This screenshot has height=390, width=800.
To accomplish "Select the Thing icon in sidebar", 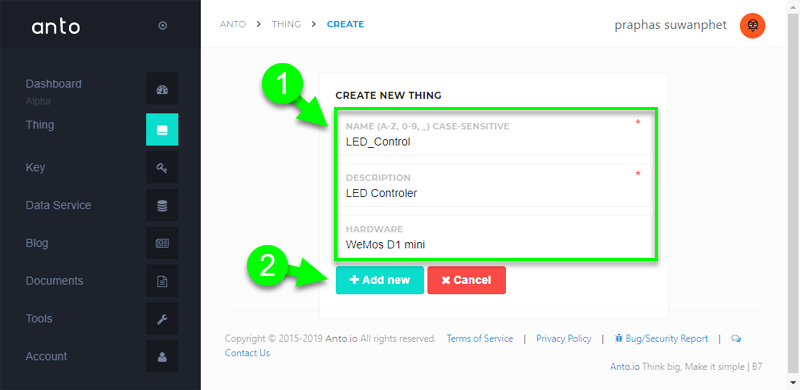I will 162,129.
